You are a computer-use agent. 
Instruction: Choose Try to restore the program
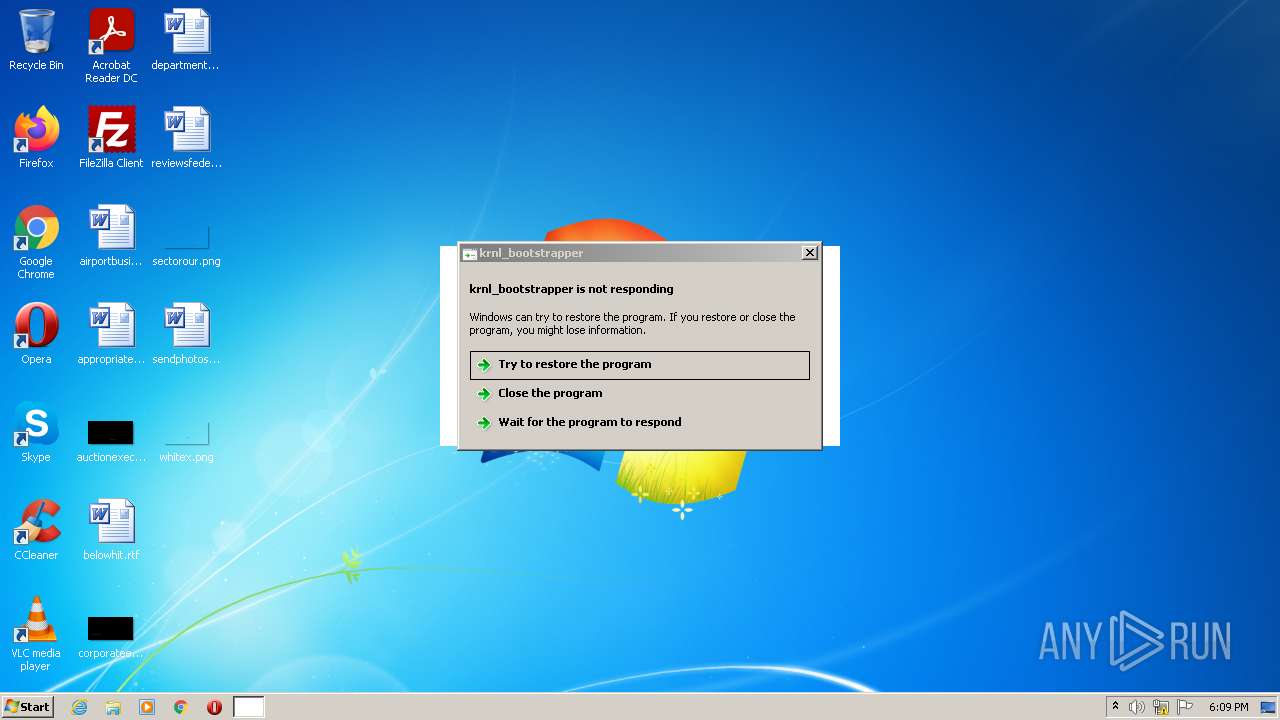pos(640,365)
